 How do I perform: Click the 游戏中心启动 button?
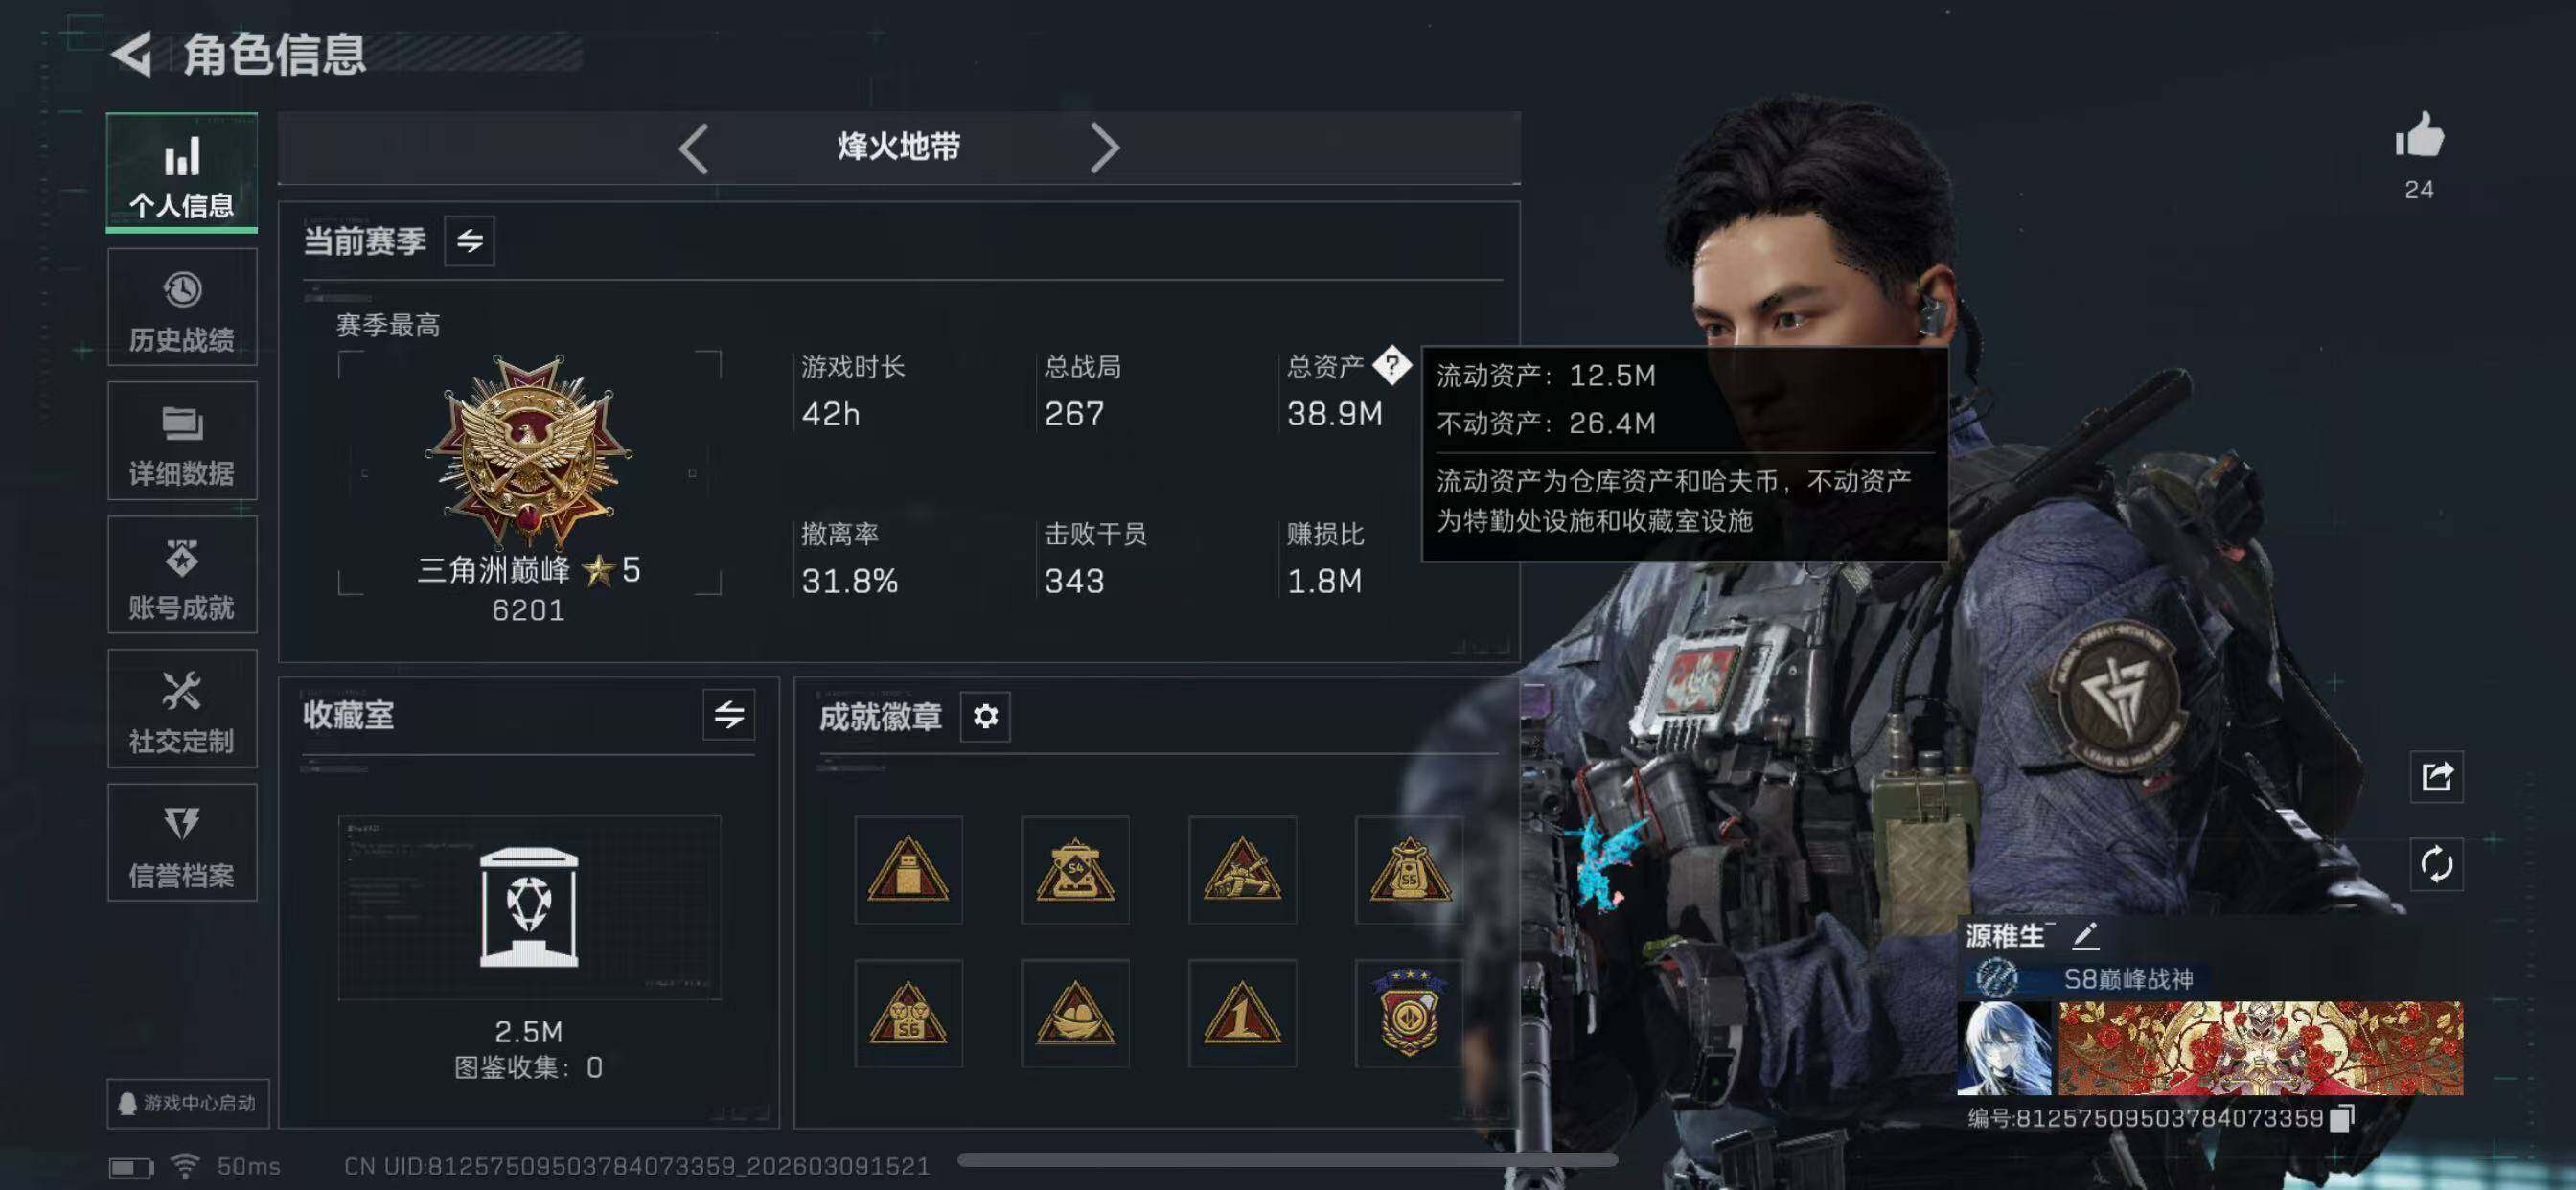click(188, 1103)
